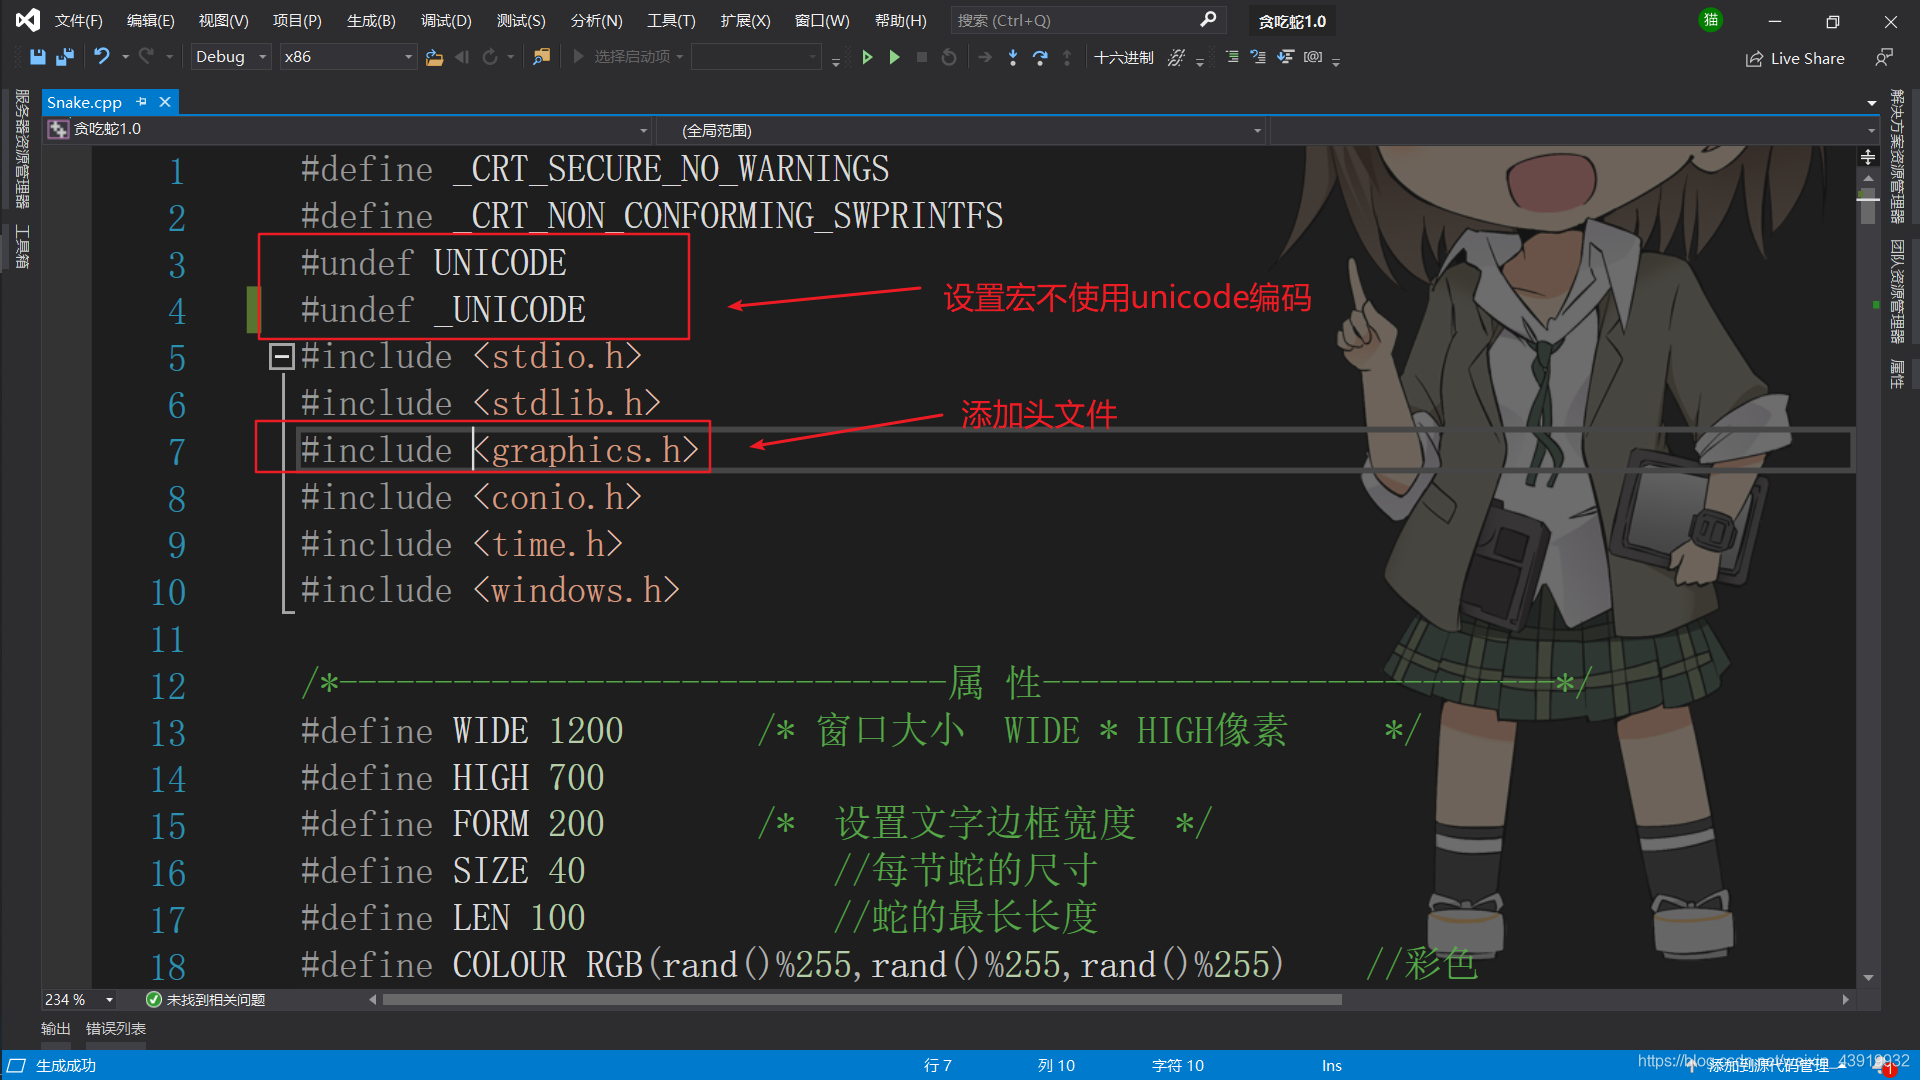Click the horizontal scrollbar of the editor
The height and width of the screenshot is (1080, 1920).
click(x=862, y=999)
